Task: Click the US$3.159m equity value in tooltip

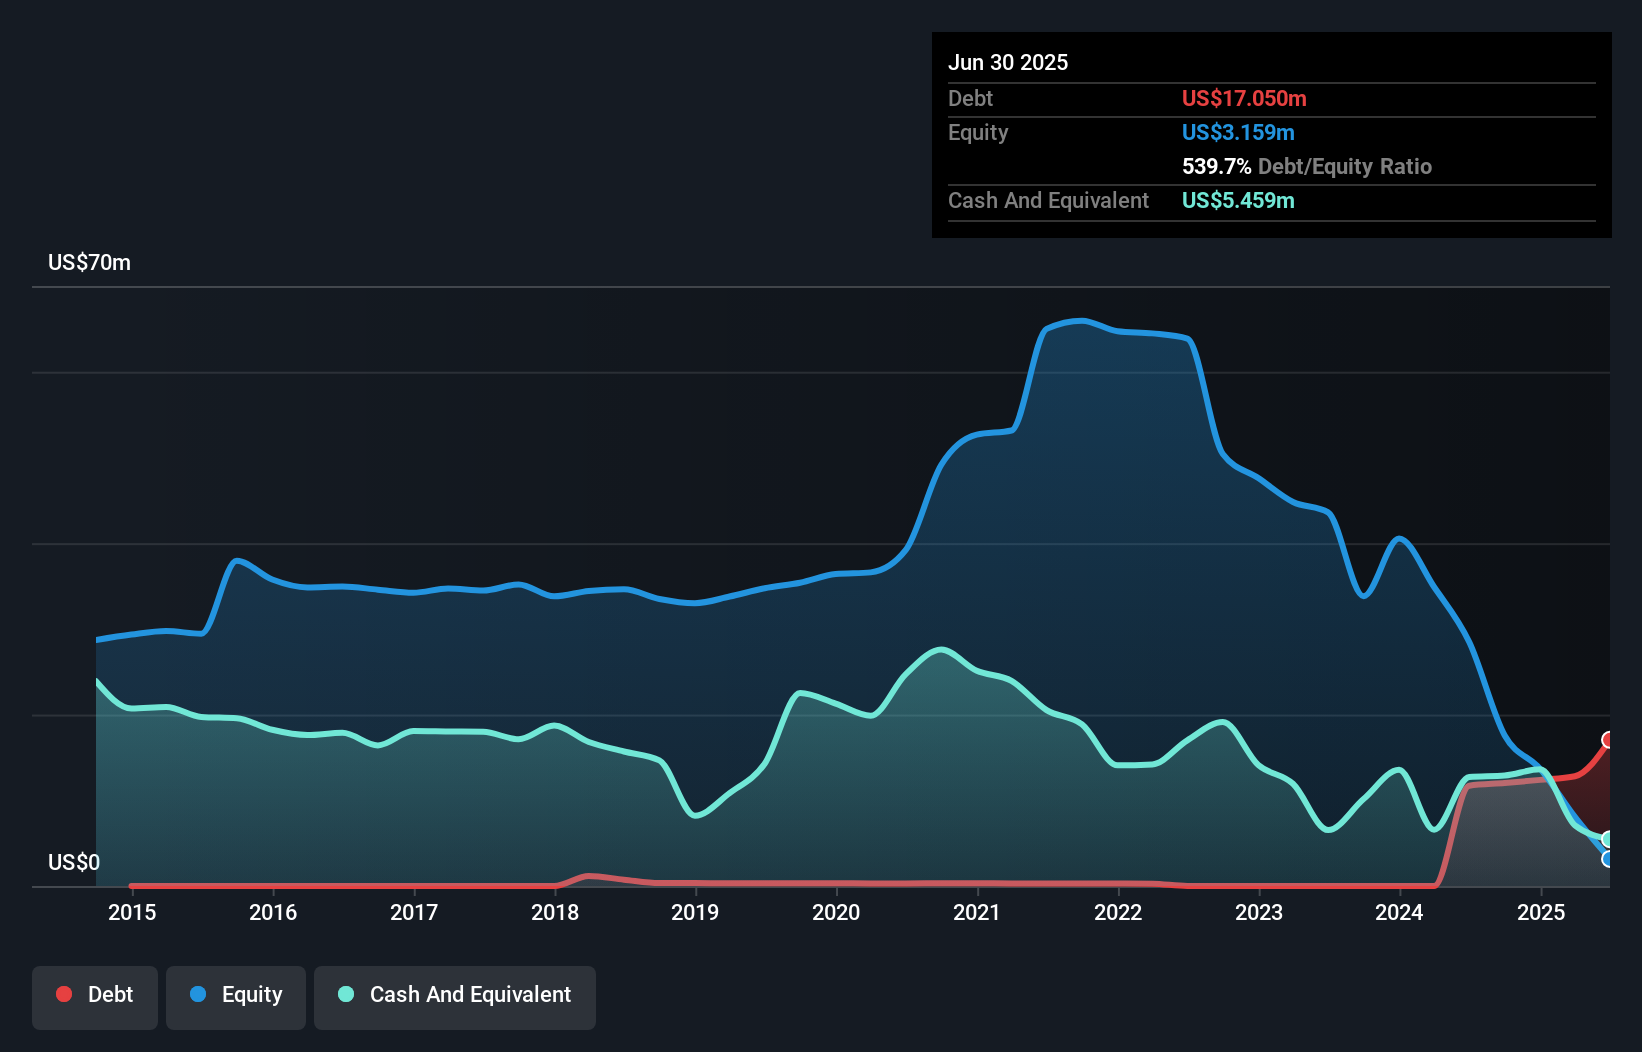Action: coord(1238,132)
